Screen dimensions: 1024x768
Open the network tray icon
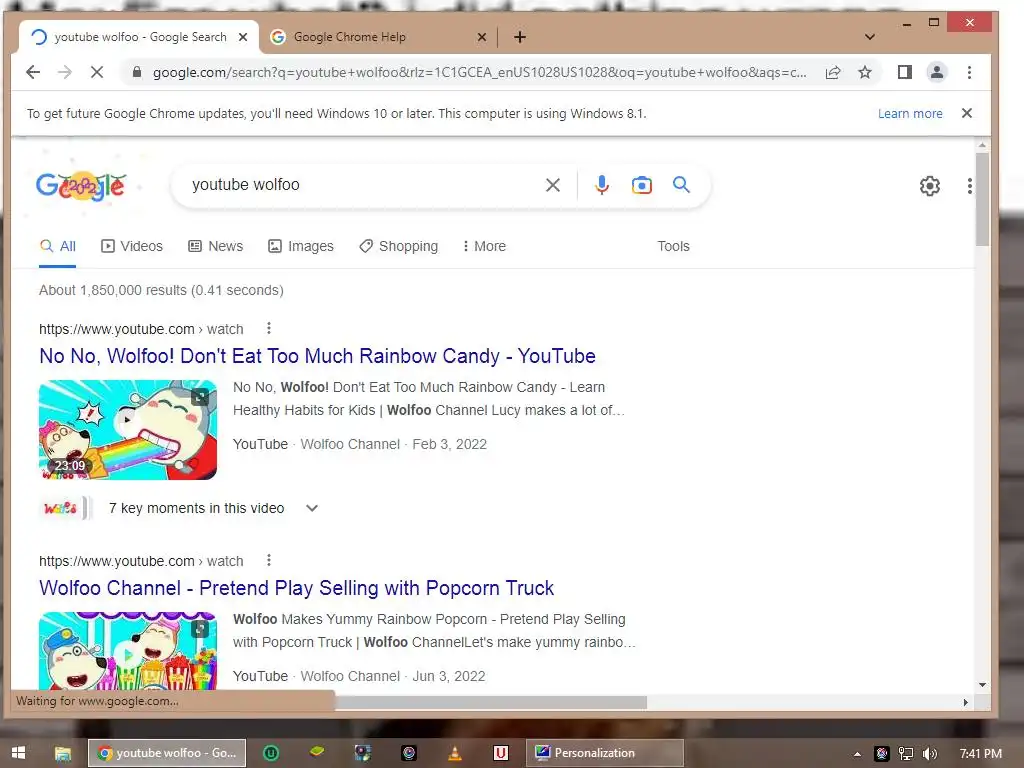click(x=906, y=754)
